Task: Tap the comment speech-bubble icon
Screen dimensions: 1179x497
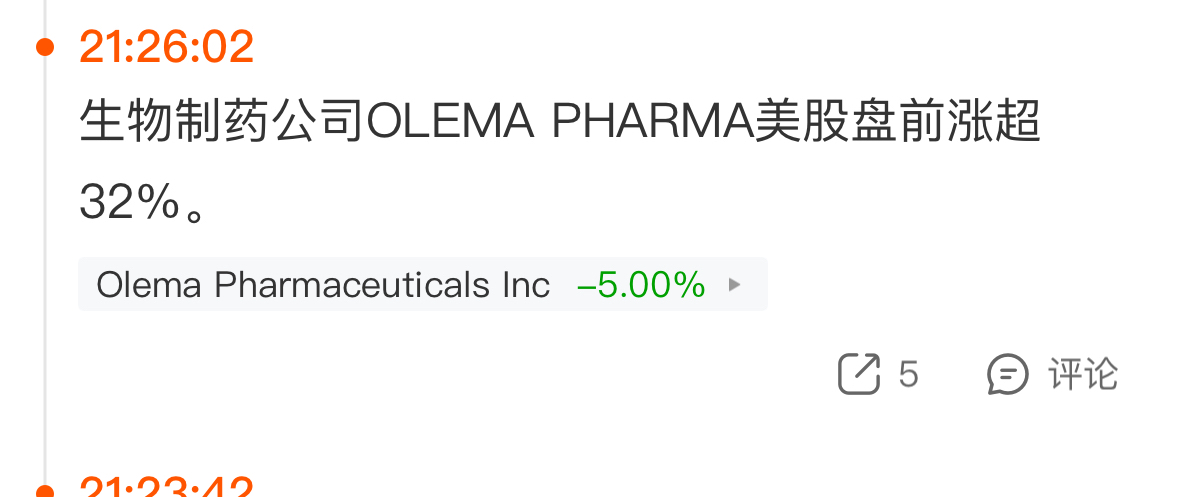Action: (x=1007, y=374)
